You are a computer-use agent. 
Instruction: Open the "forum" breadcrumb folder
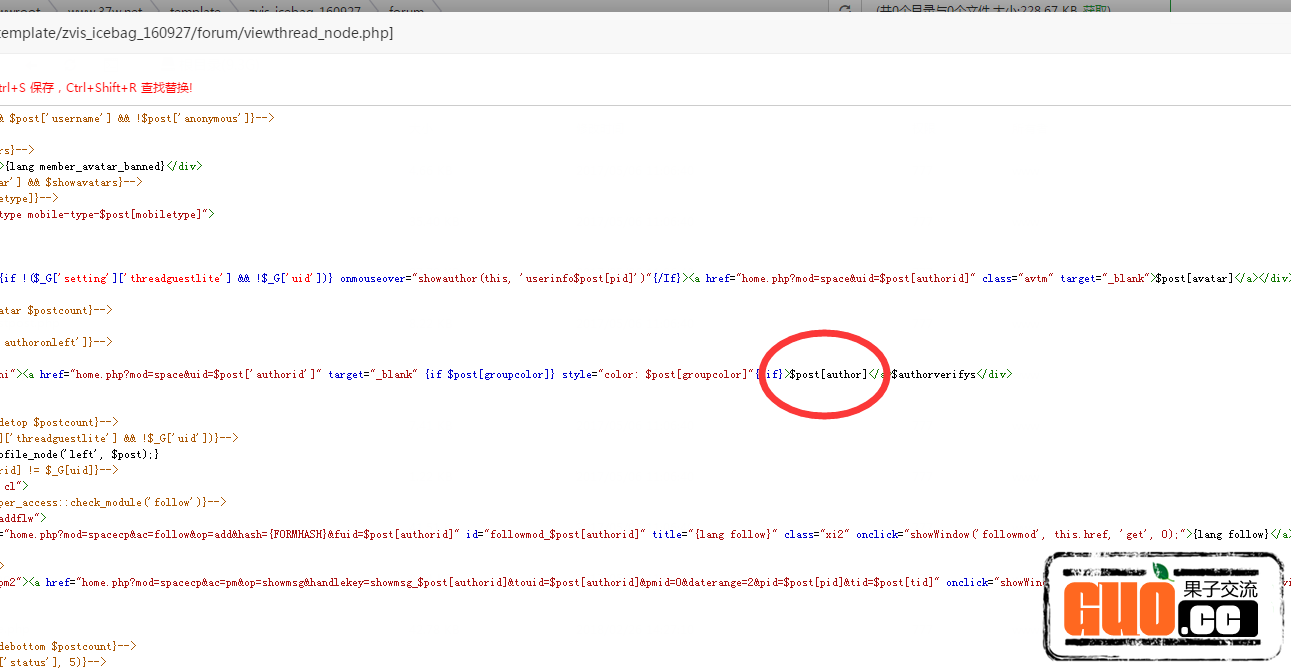[x=406, y=10]
